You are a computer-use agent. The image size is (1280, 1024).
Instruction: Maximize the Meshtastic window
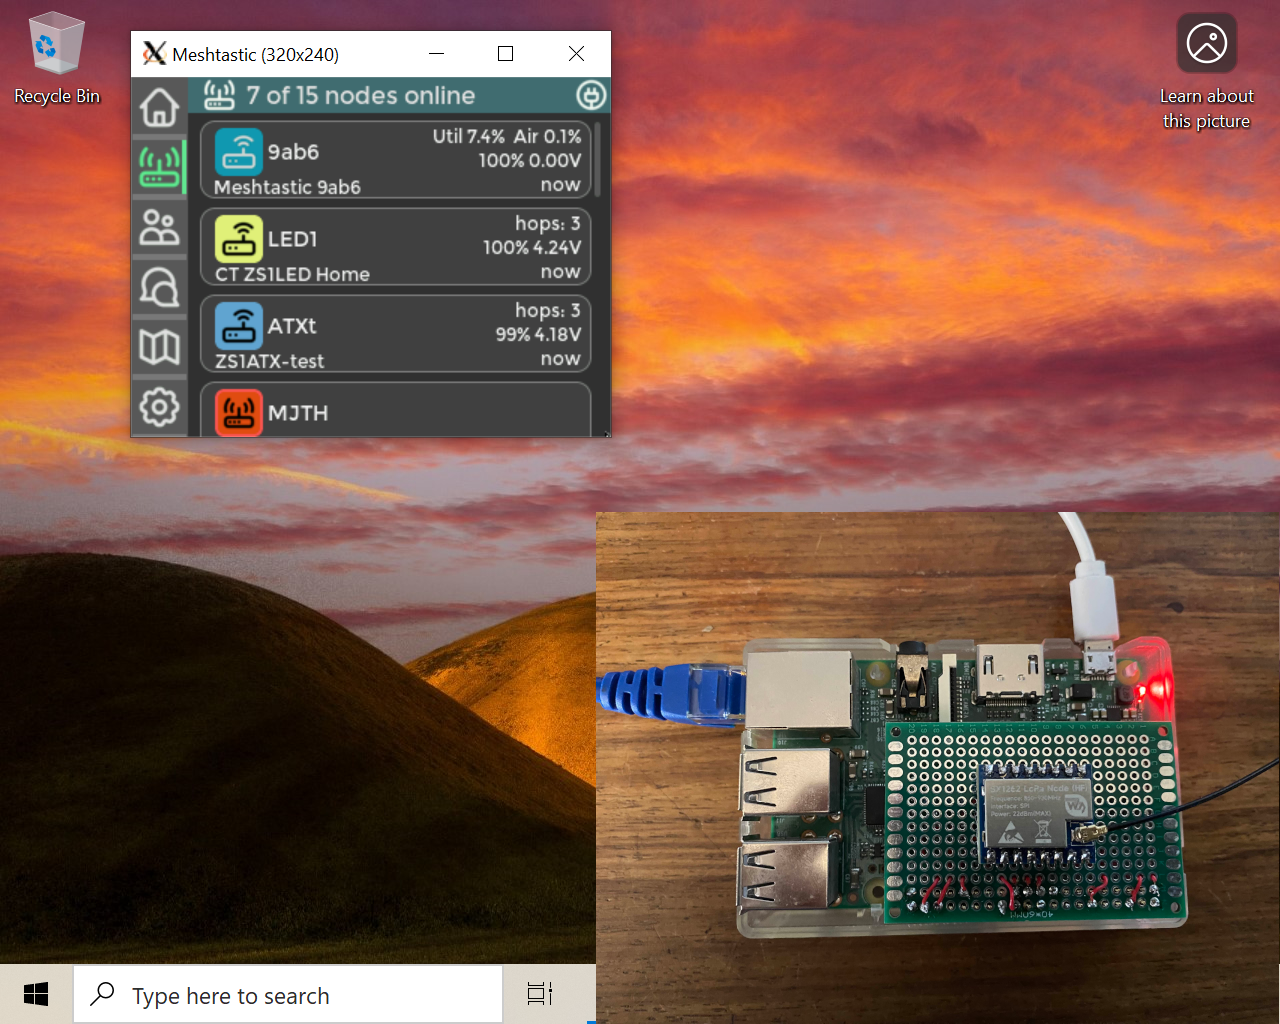click(x=506, y=54)
